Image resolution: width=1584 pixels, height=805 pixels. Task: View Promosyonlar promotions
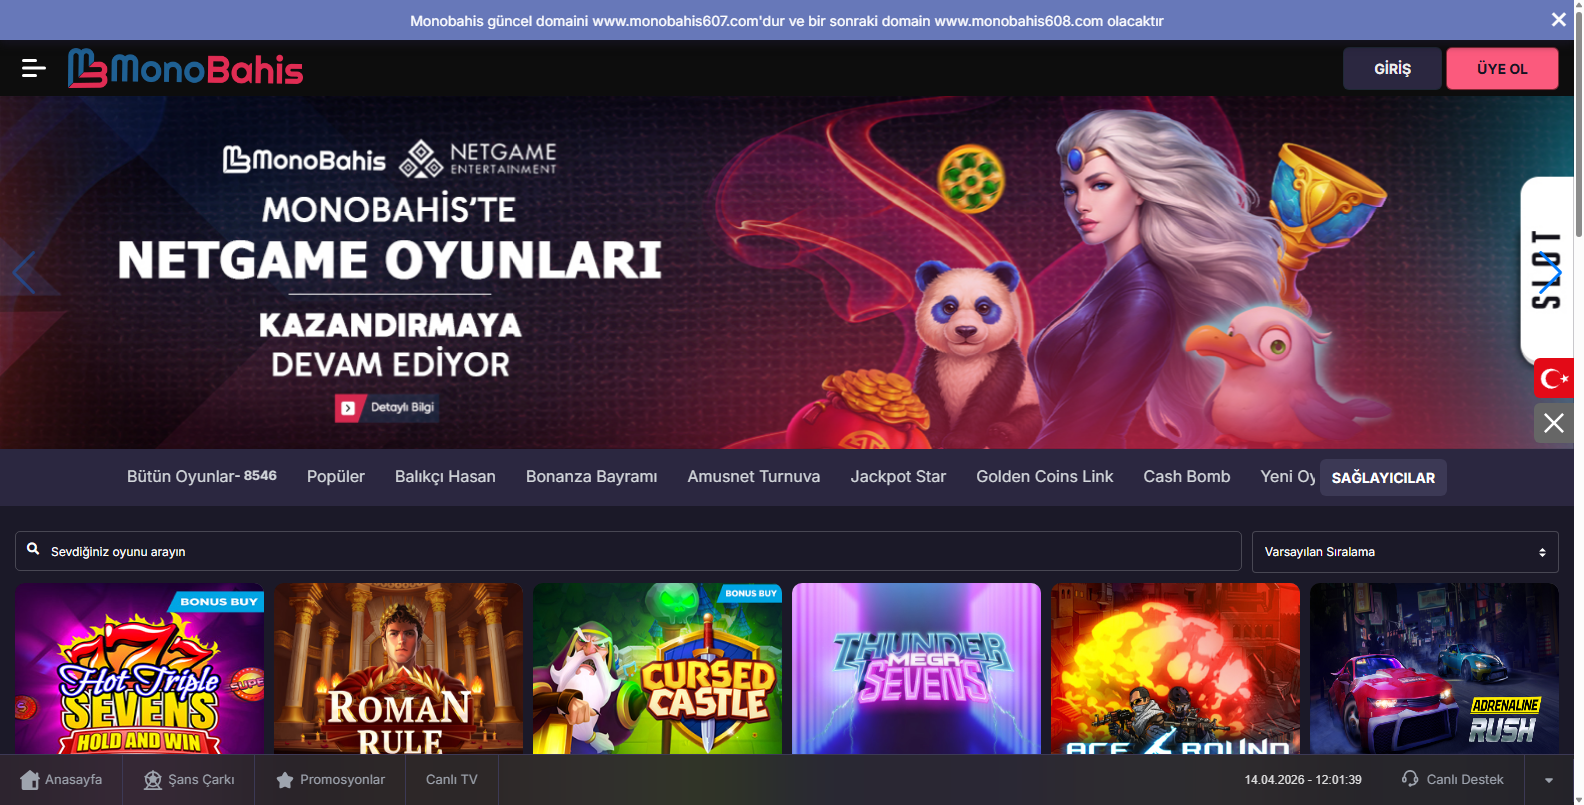coord(330,780)
